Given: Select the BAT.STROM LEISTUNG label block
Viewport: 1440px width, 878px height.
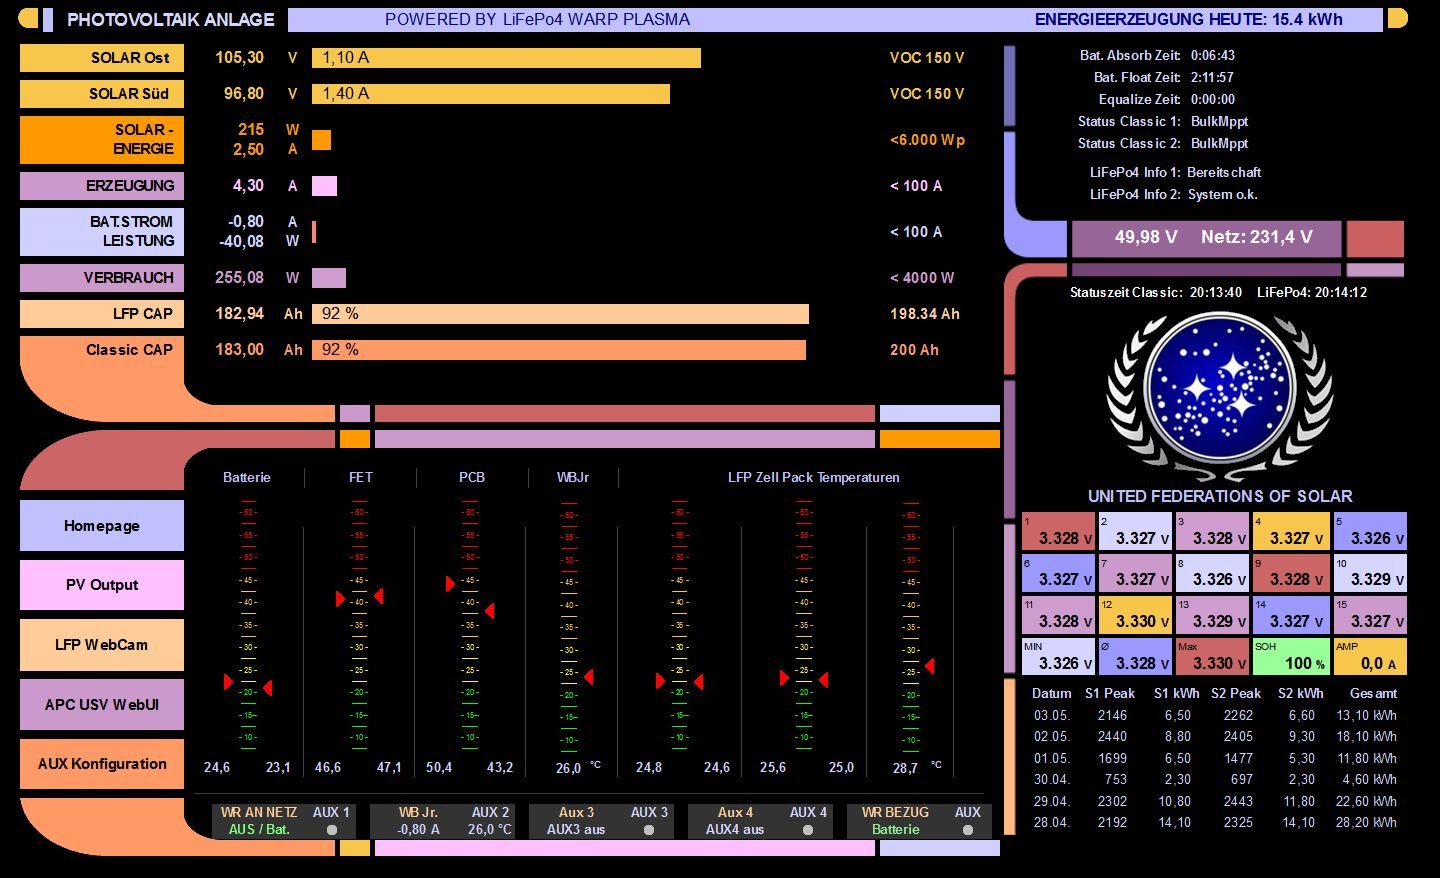Looking at the screenshot, I should click(x=102, y=232).
